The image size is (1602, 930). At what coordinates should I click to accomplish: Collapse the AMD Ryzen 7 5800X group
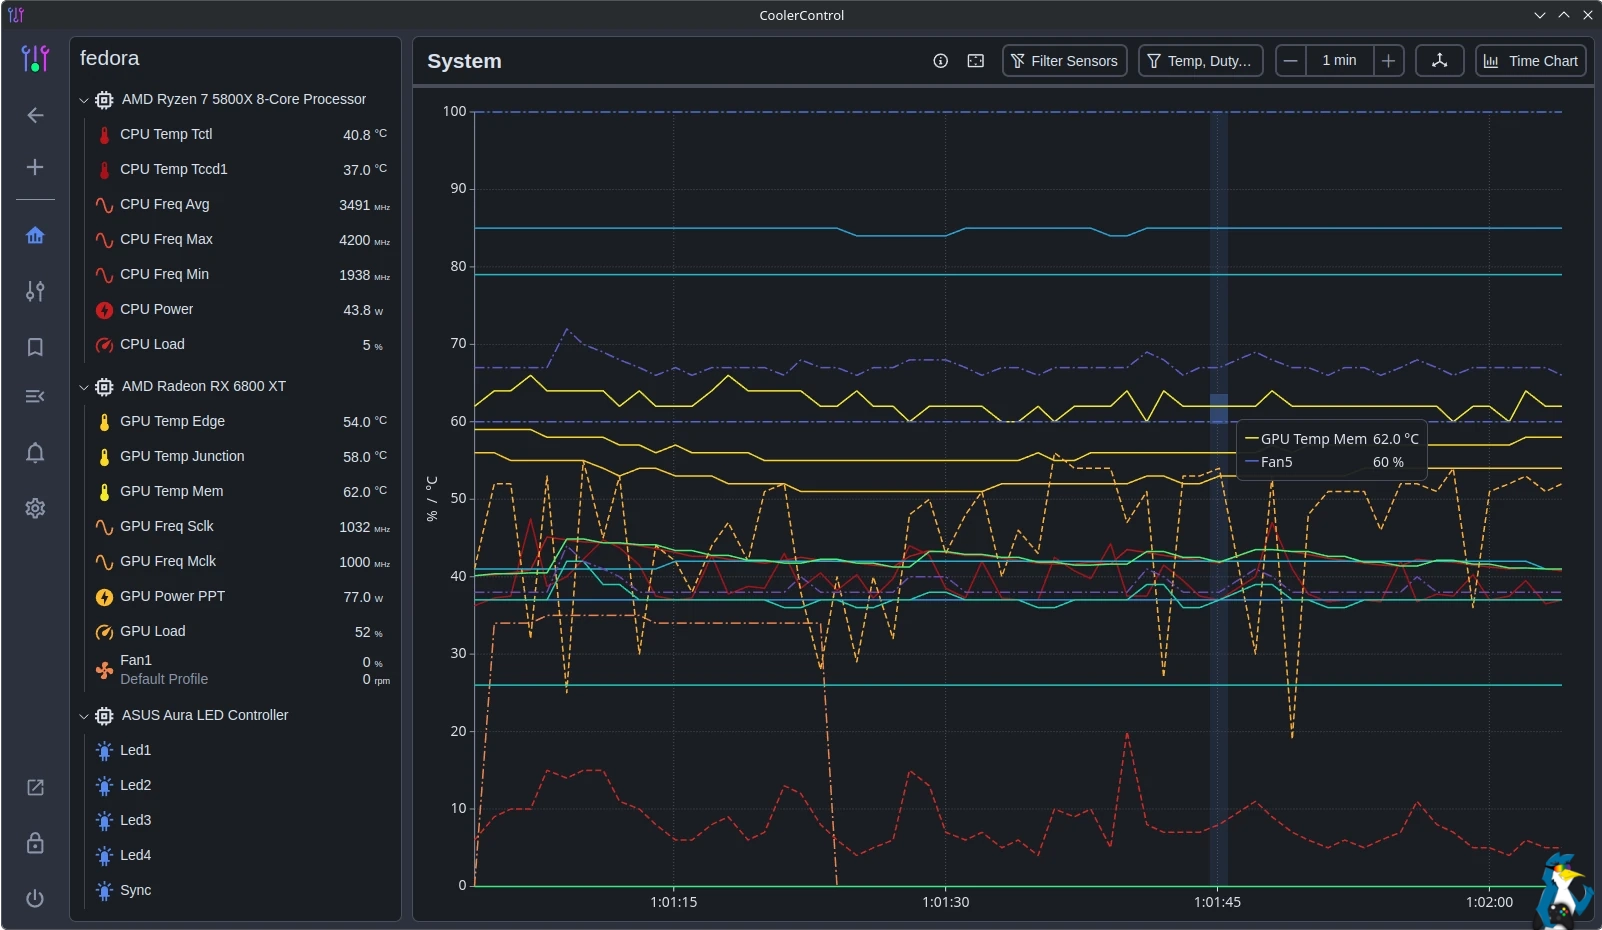click(x=84, y=100)
